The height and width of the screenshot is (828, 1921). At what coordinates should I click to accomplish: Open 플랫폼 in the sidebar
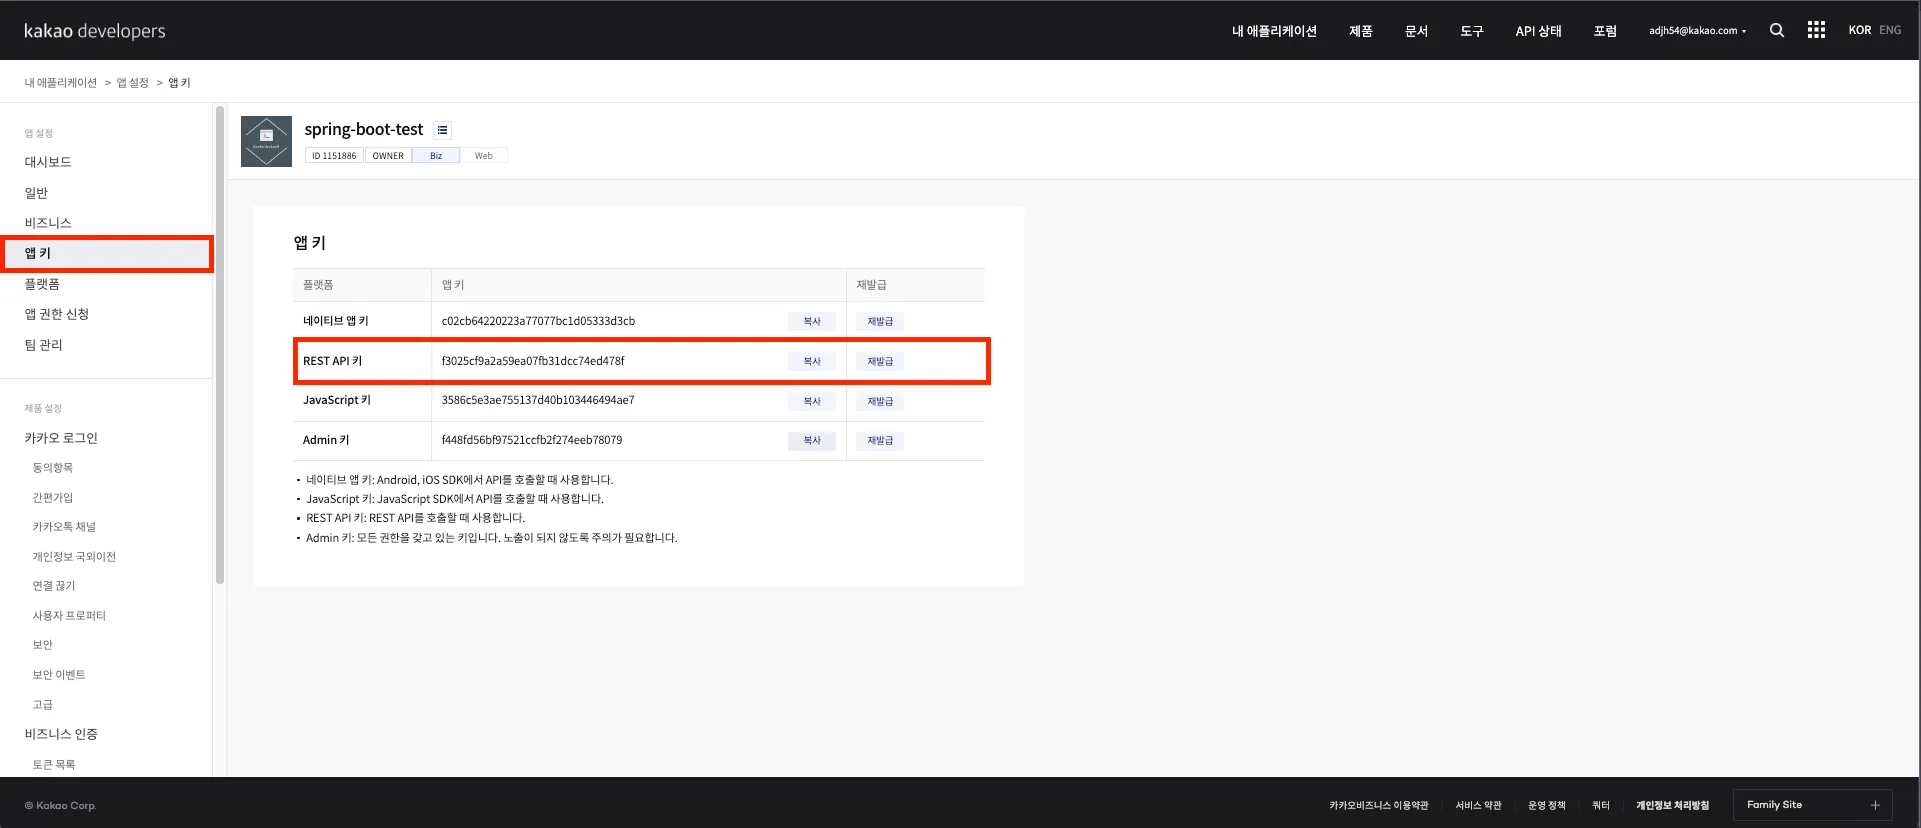pyautogui.click(x=42, y=284)
